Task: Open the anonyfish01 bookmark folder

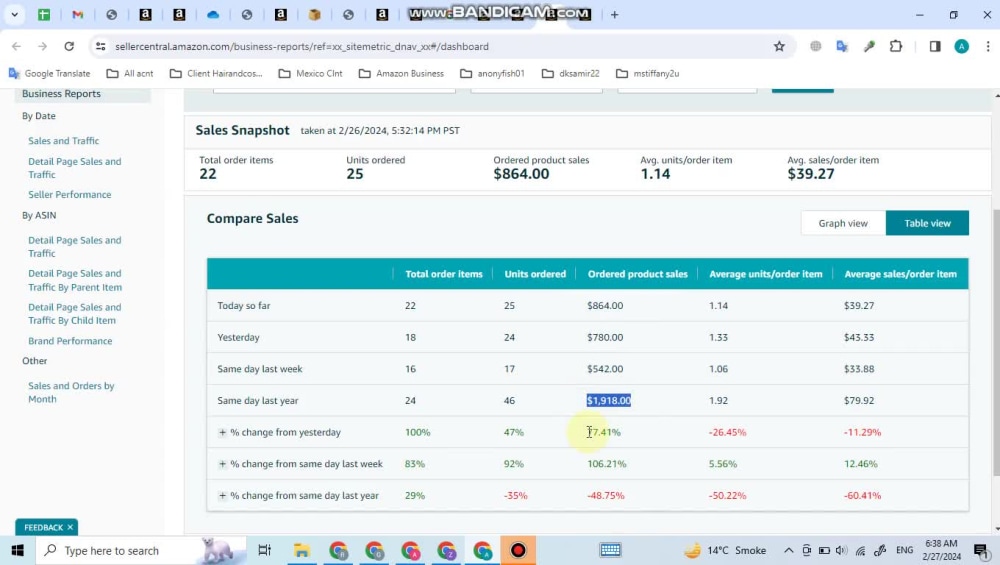Action: pyautogui.click(x=492, y=73)
